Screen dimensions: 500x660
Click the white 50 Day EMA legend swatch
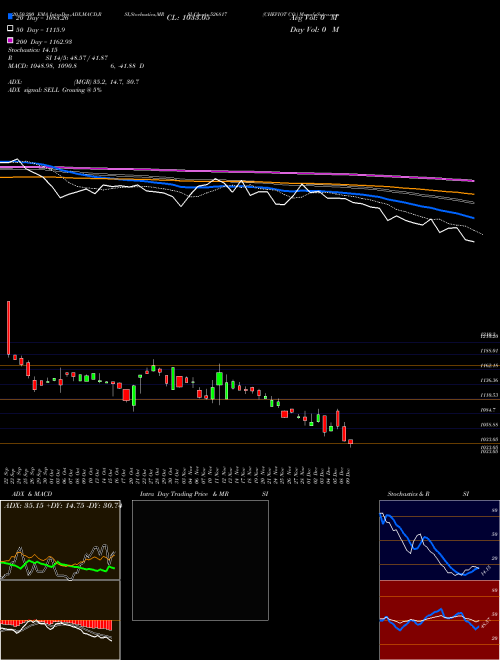[10, 28]
